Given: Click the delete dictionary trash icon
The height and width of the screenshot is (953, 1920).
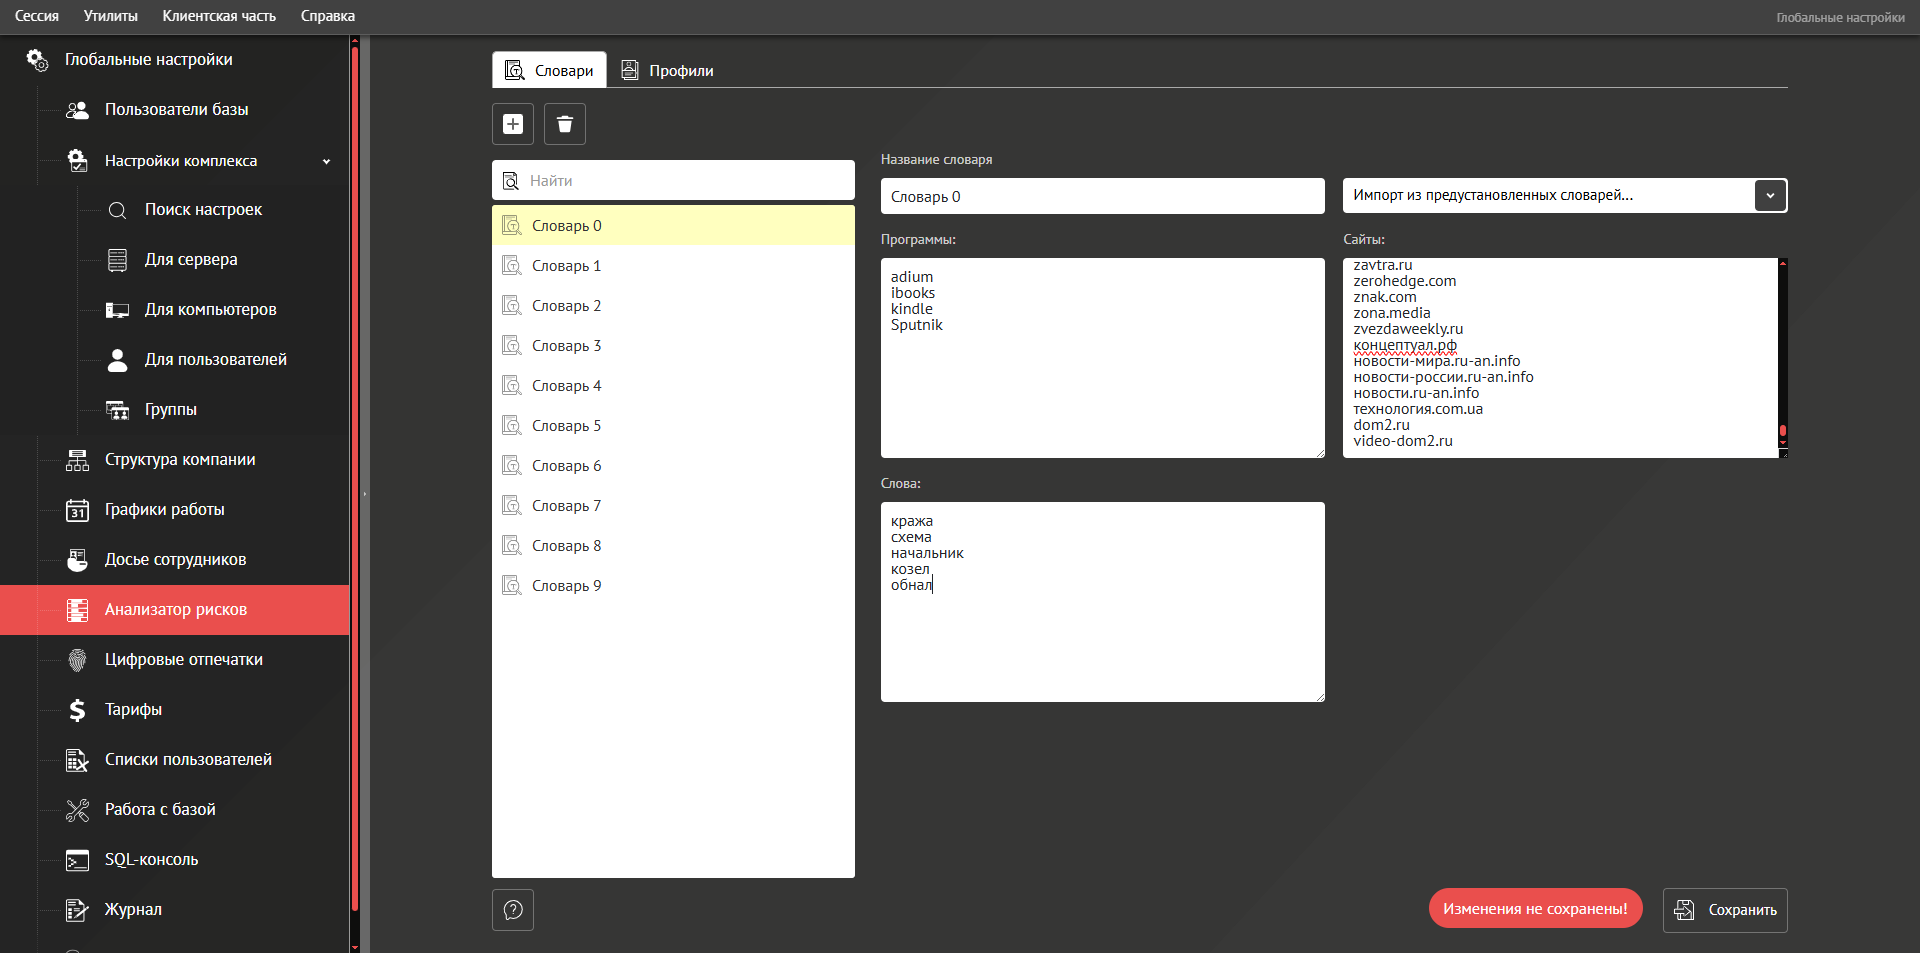Looking at the screenshot, I should tap(565, 124).
